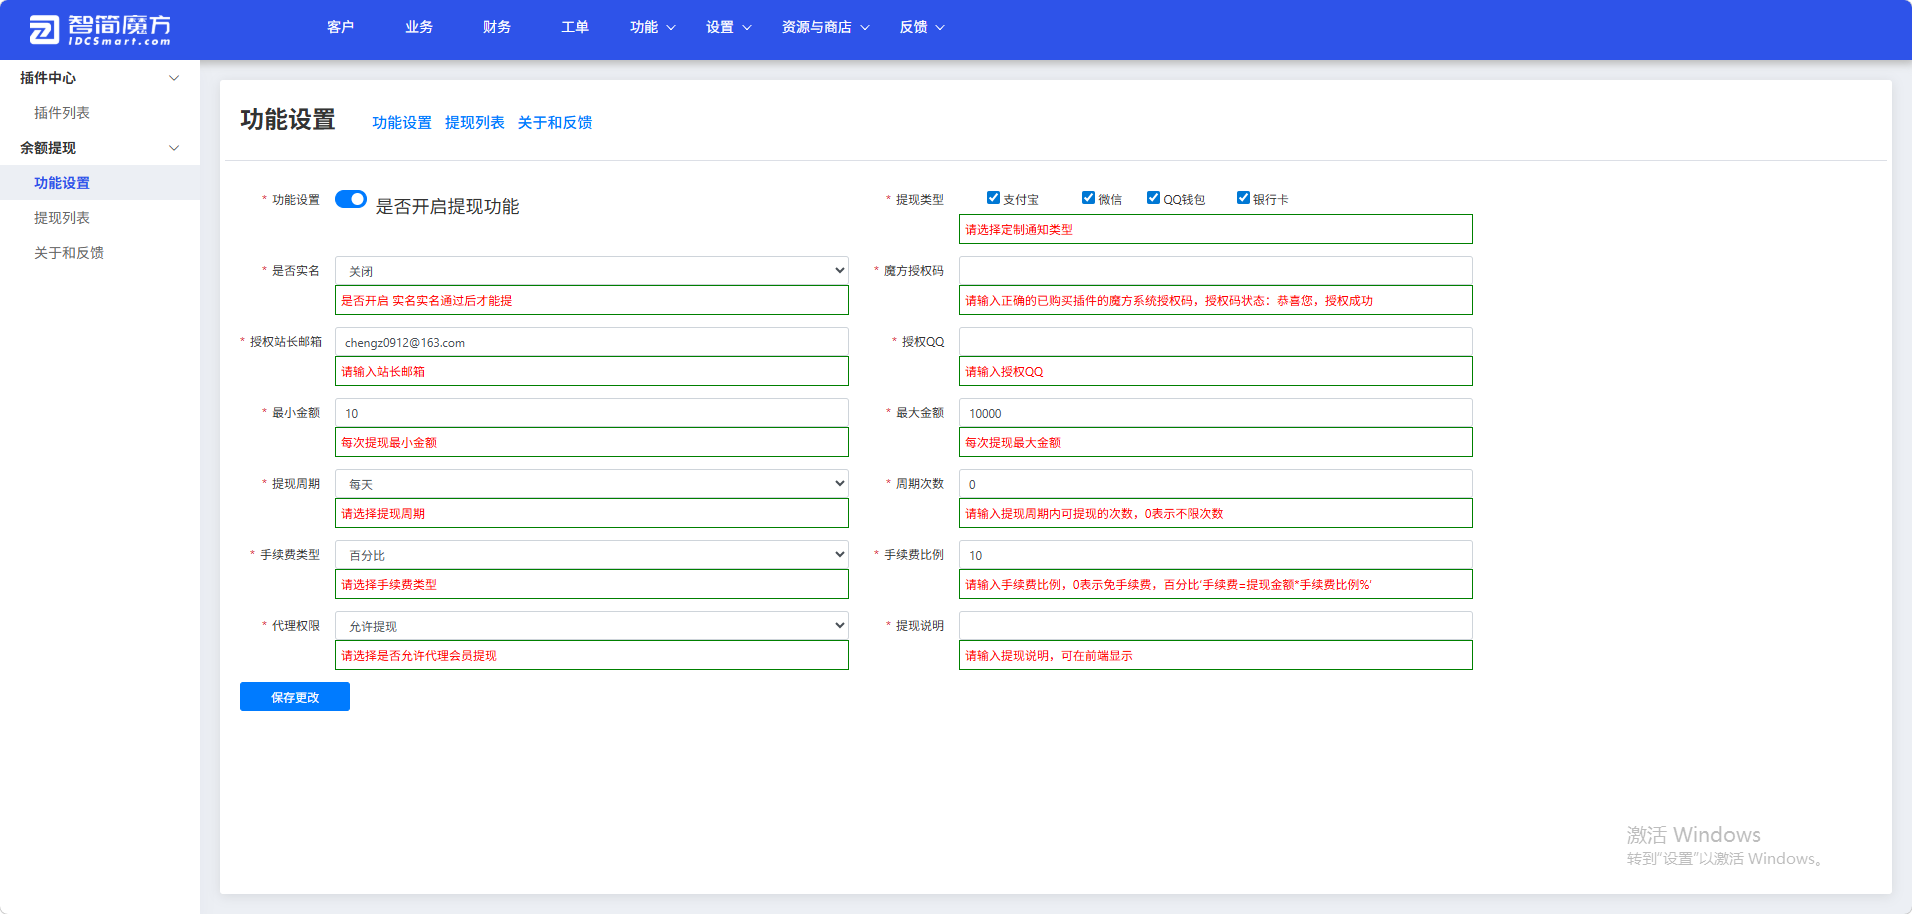Viewport: 1912px width, 914px height.
Task: Select 功能设置 in the sidebar
Action: (100, 183)
